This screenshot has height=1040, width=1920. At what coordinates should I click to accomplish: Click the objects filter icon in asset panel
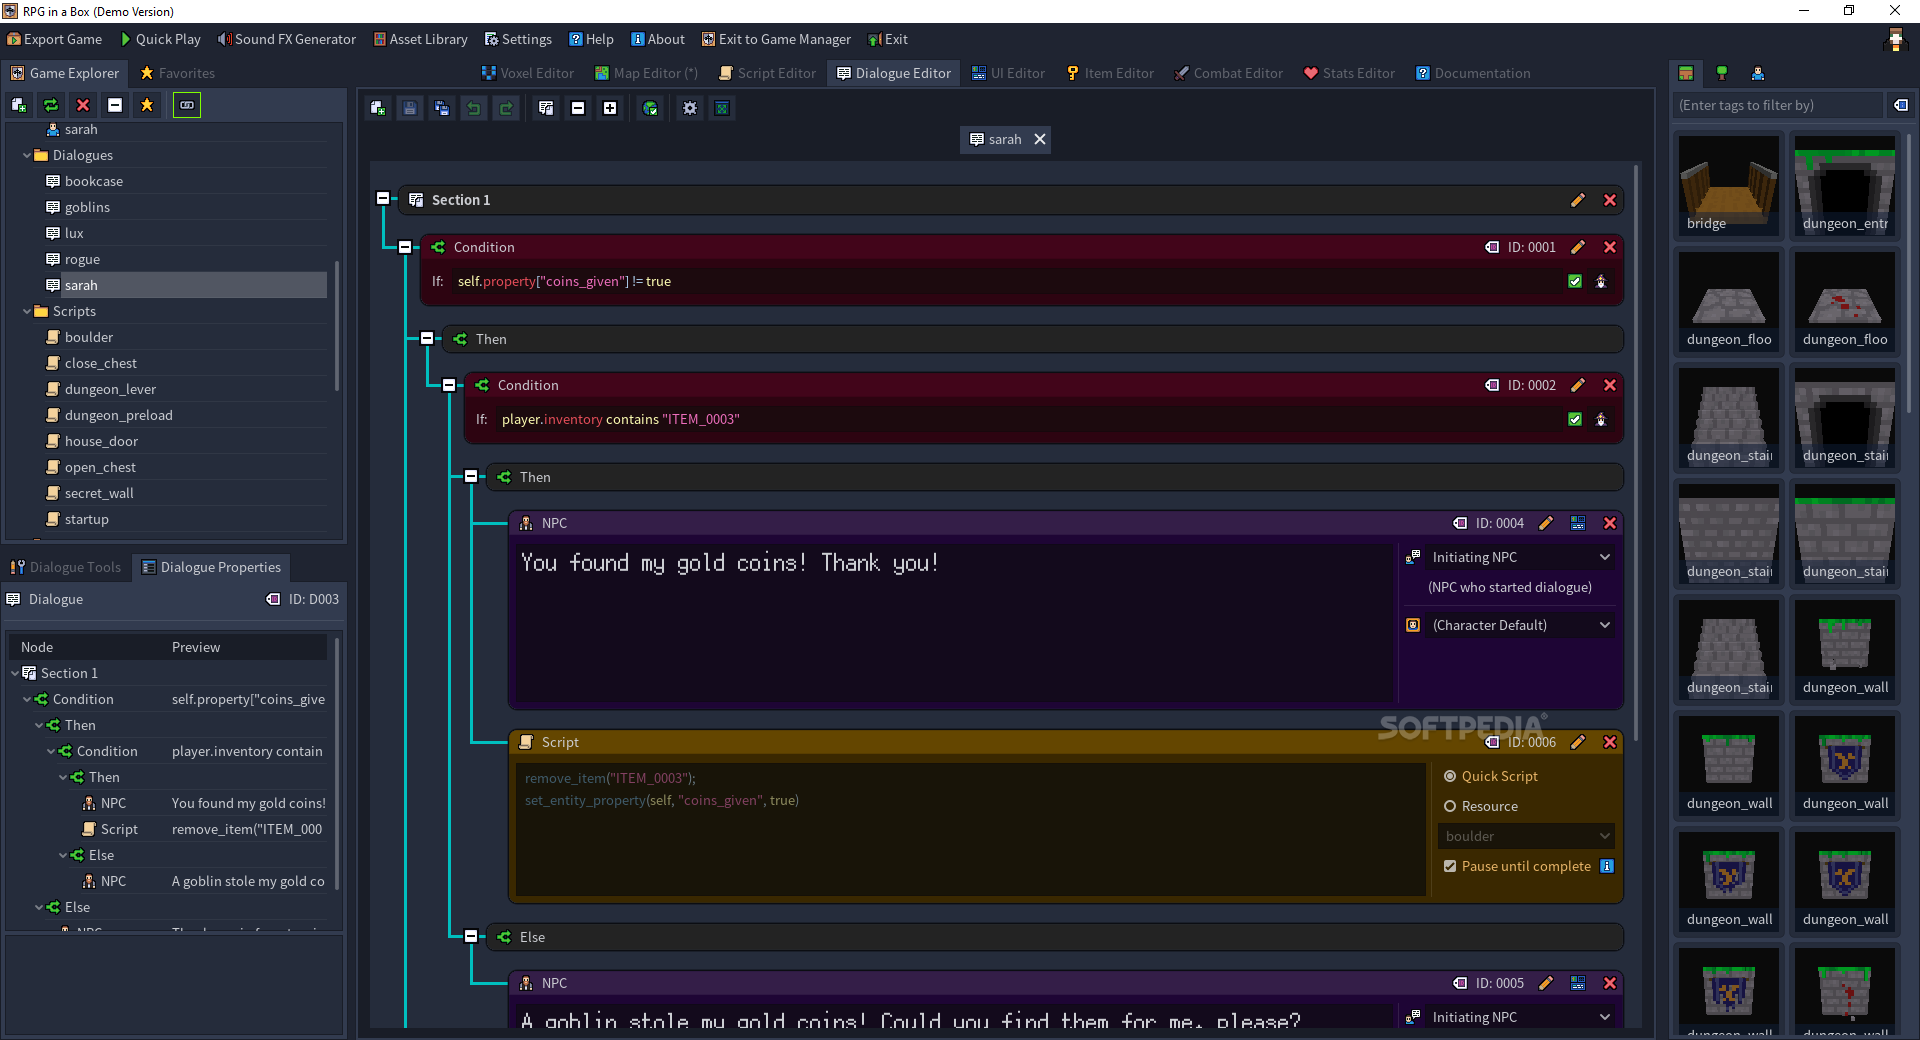(1722, 73)
